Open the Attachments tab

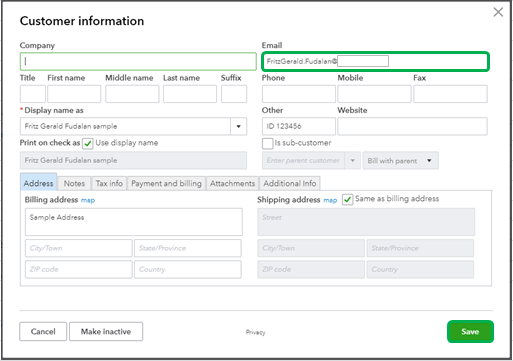point(232,183)
